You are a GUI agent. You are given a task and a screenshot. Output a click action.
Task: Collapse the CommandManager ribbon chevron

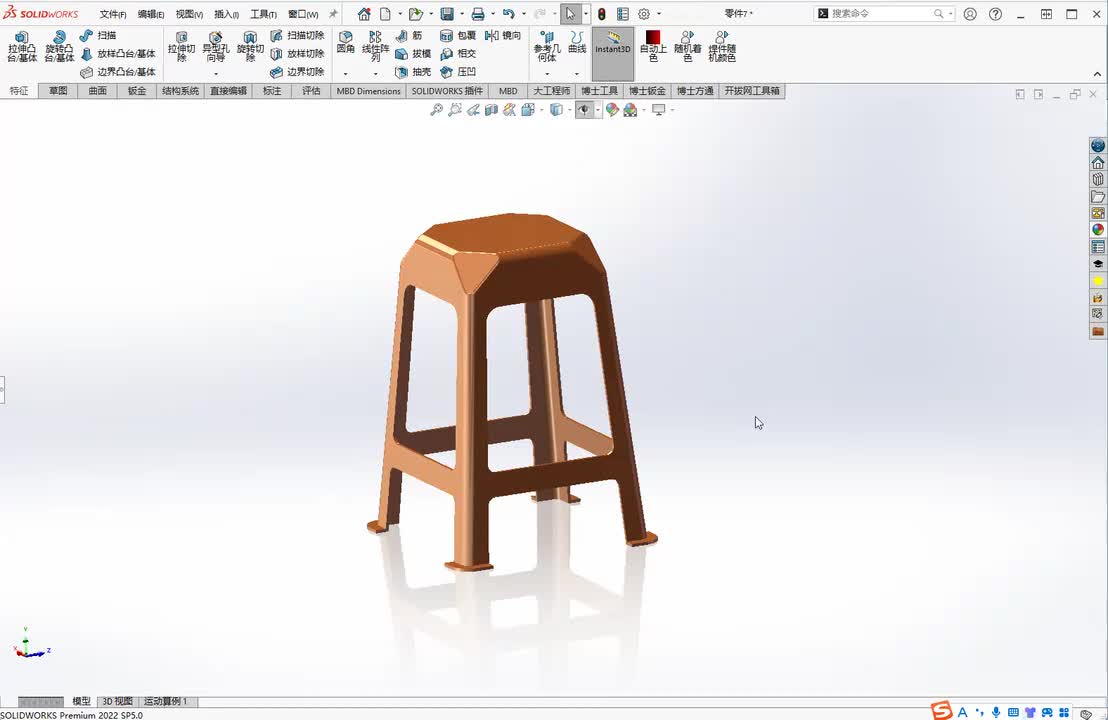[x=1097, y=74]
